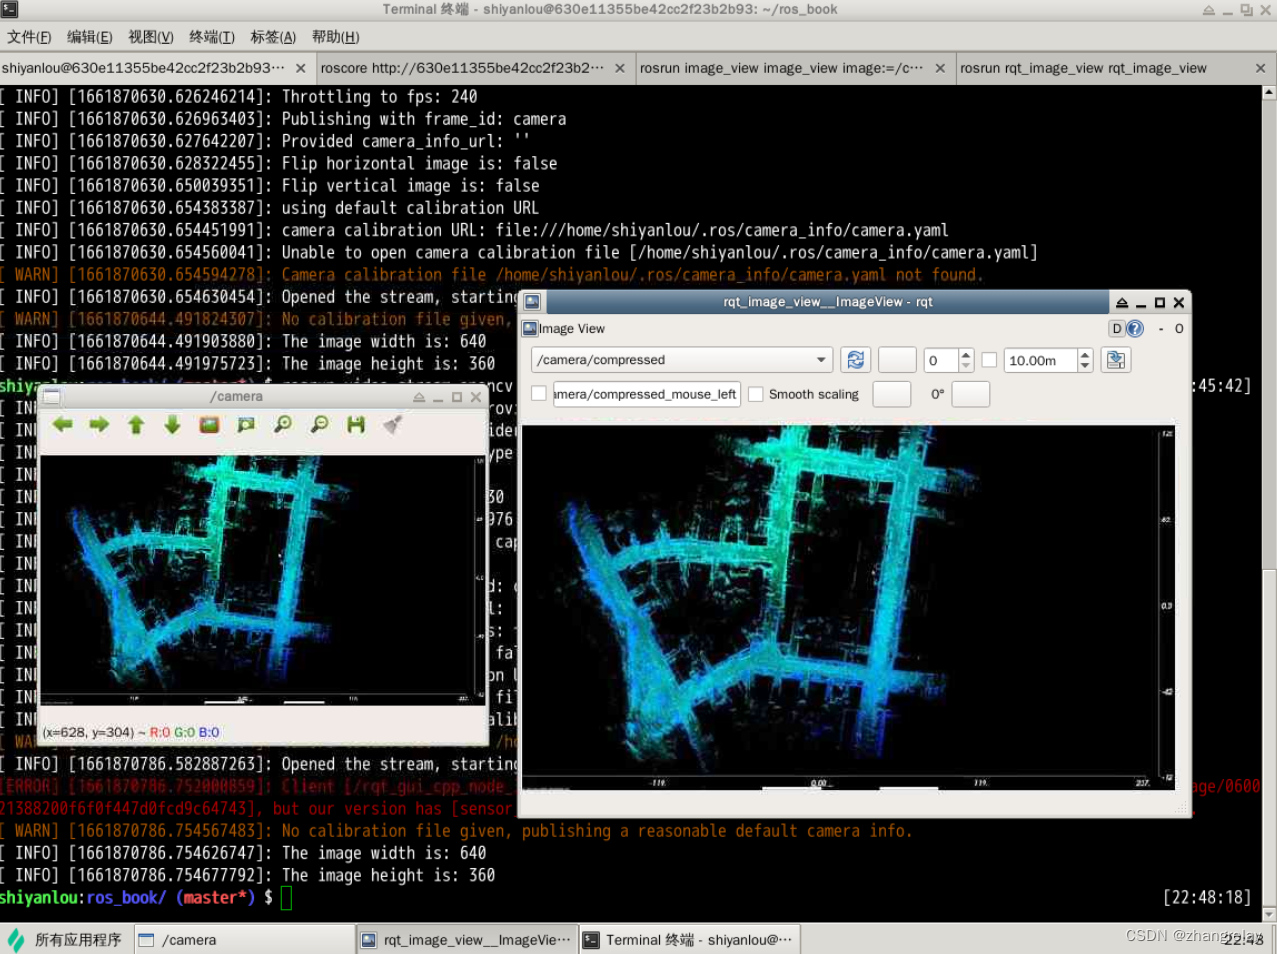The width and height of the screenshot is (1277, 954).
Task: Click the 0° rotation input field
Action: point(968,394)
